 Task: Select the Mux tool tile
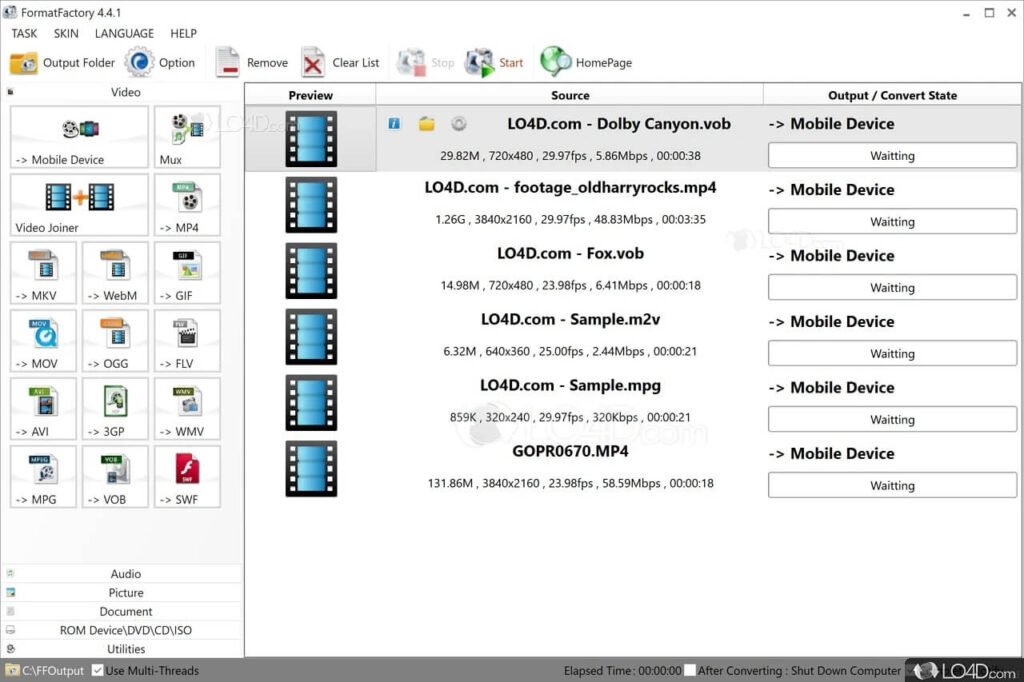click(x=187, y=137)
